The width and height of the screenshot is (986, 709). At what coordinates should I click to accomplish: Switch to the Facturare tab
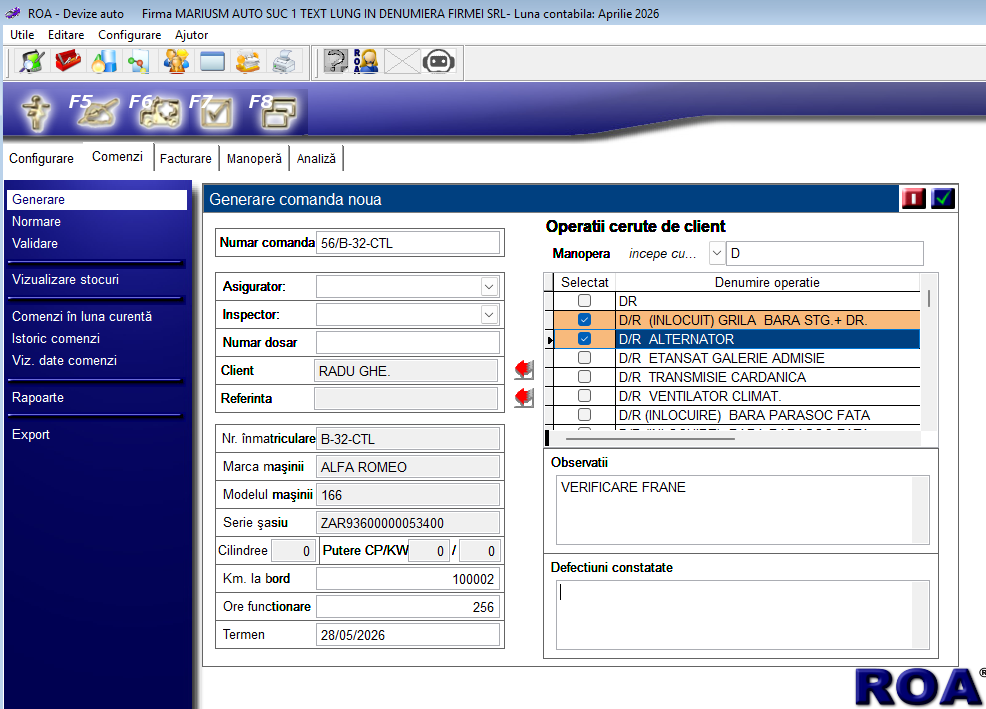[x=185, y=158]
